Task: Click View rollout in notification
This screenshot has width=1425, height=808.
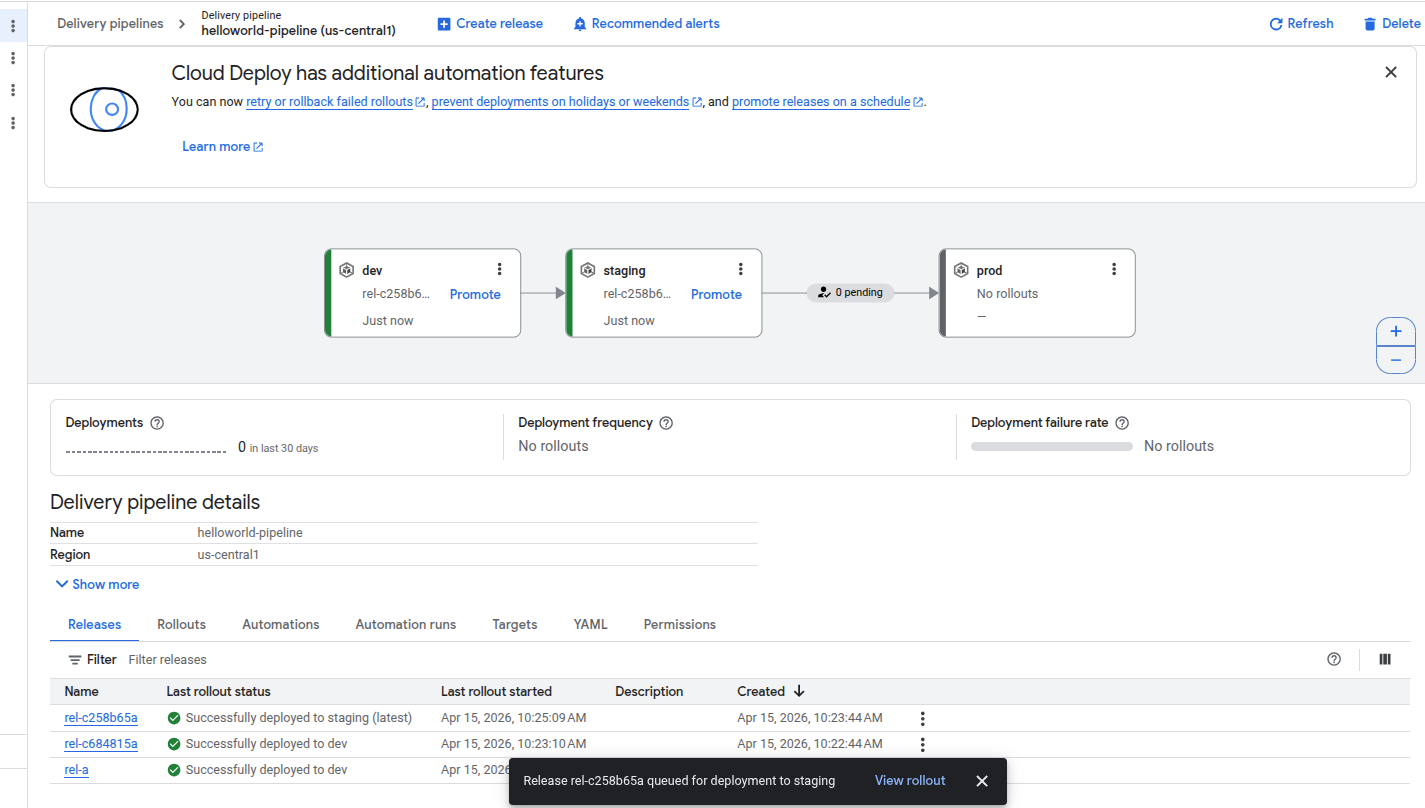Action: coord(910,781)
